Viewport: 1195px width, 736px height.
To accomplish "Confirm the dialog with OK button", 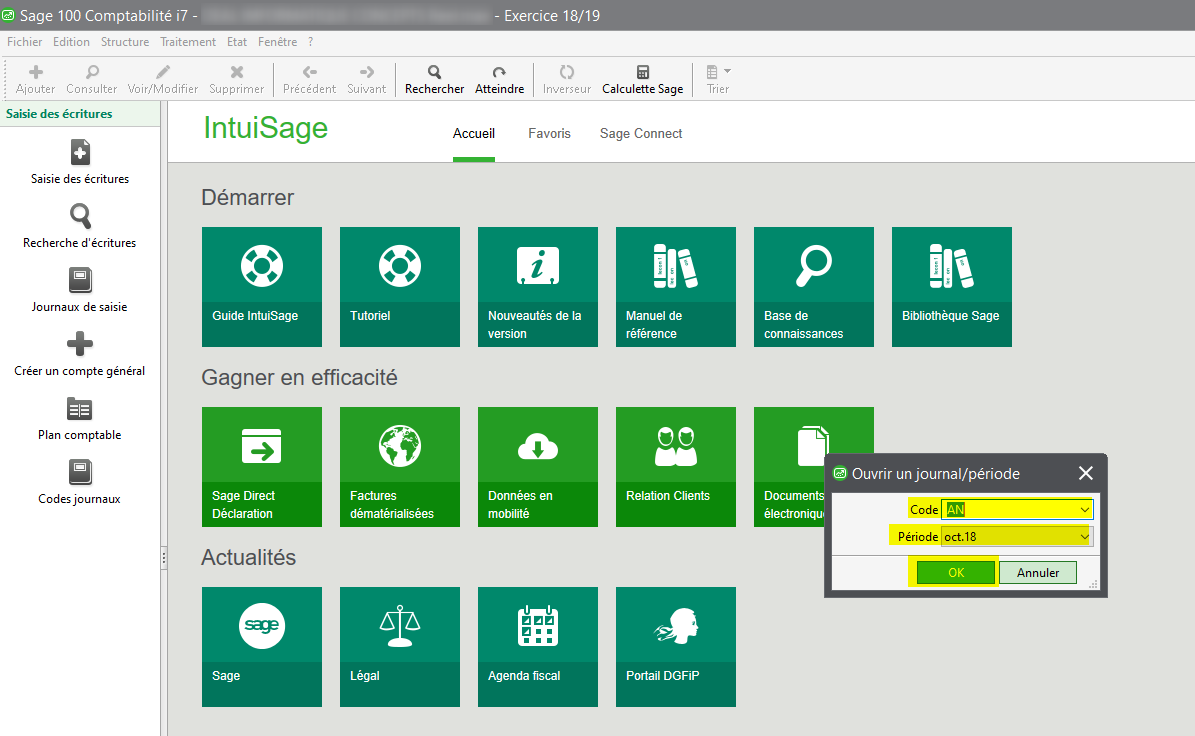I will (956, 573).
